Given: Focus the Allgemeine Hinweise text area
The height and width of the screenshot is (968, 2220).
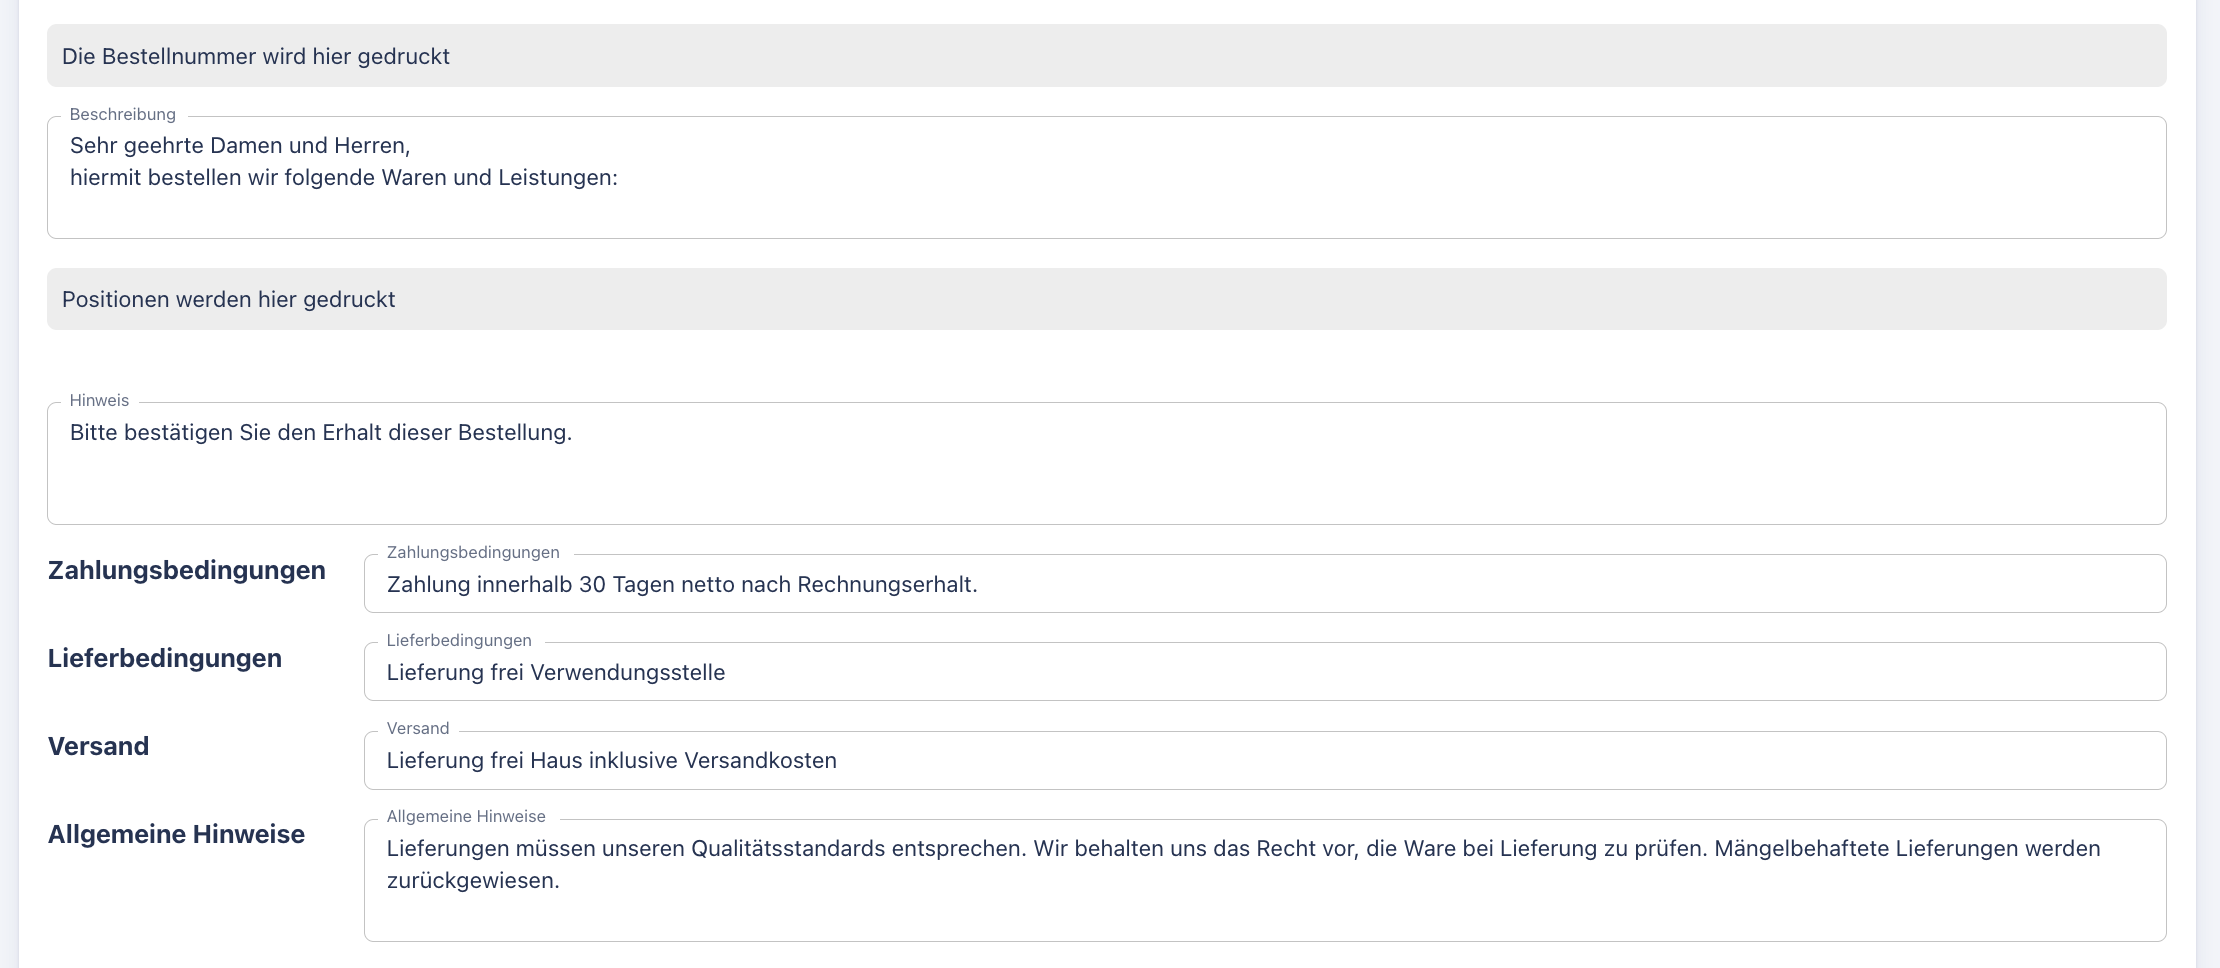Looking at the screenshot, I should coord(1264,910).
